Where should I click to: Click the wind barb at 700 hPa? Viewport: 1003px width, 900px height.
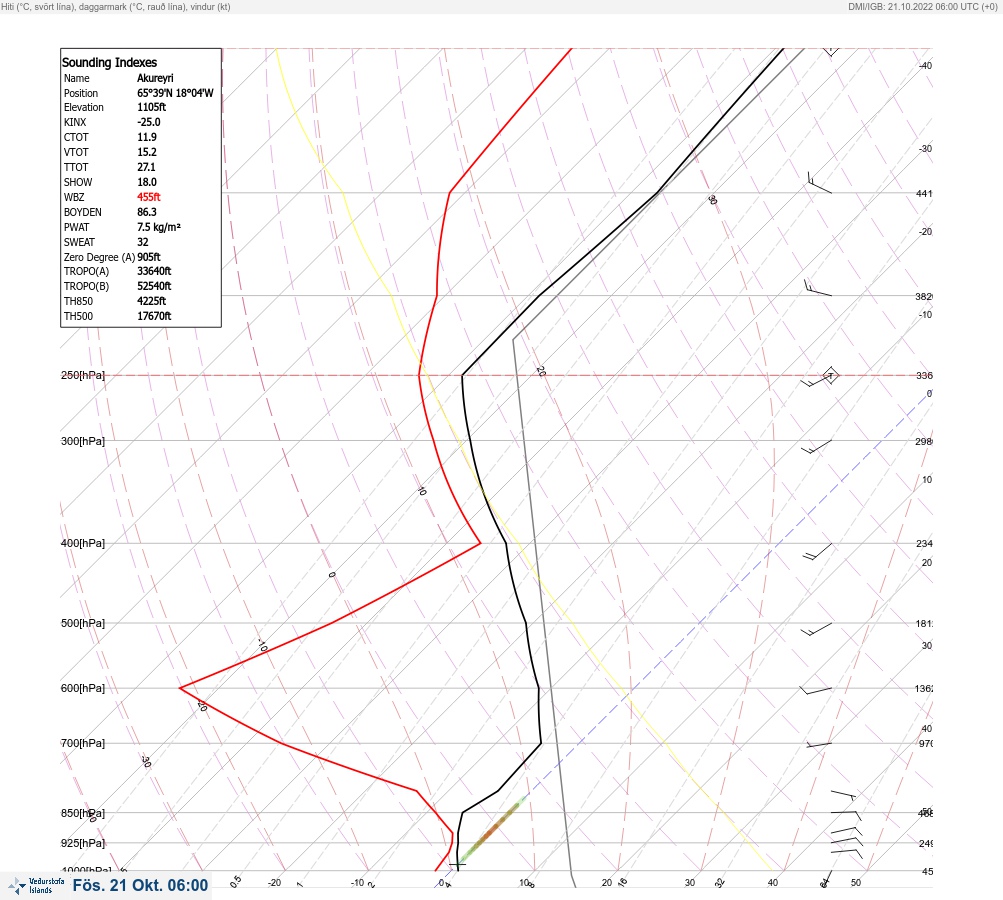(819, 745)
